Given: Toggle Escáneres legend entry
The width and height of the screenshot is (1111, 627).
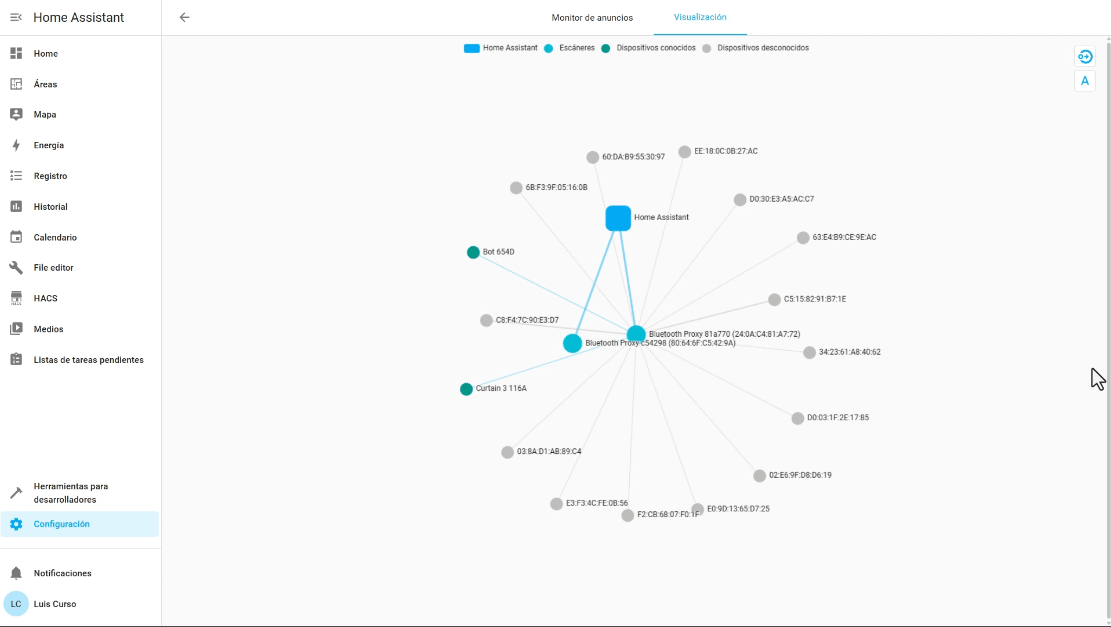Looking at the screenshot, I should (x=570, y=48).
